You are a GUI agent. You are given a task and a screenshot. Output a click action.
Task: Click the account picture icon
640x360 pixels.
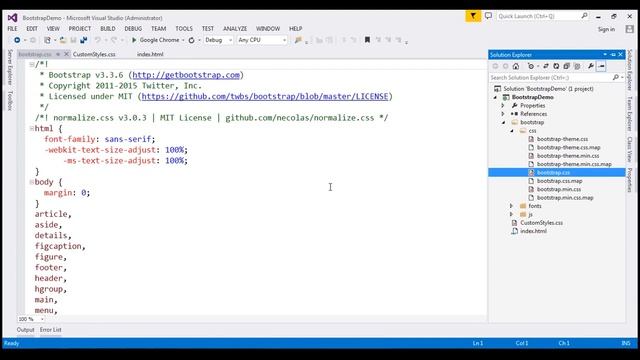point(629,29)
